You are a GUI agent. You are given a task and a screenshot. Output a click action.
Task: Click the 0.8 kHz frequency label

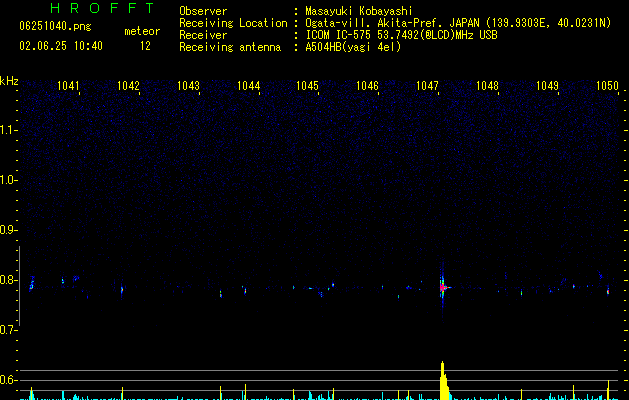(8, 280)
